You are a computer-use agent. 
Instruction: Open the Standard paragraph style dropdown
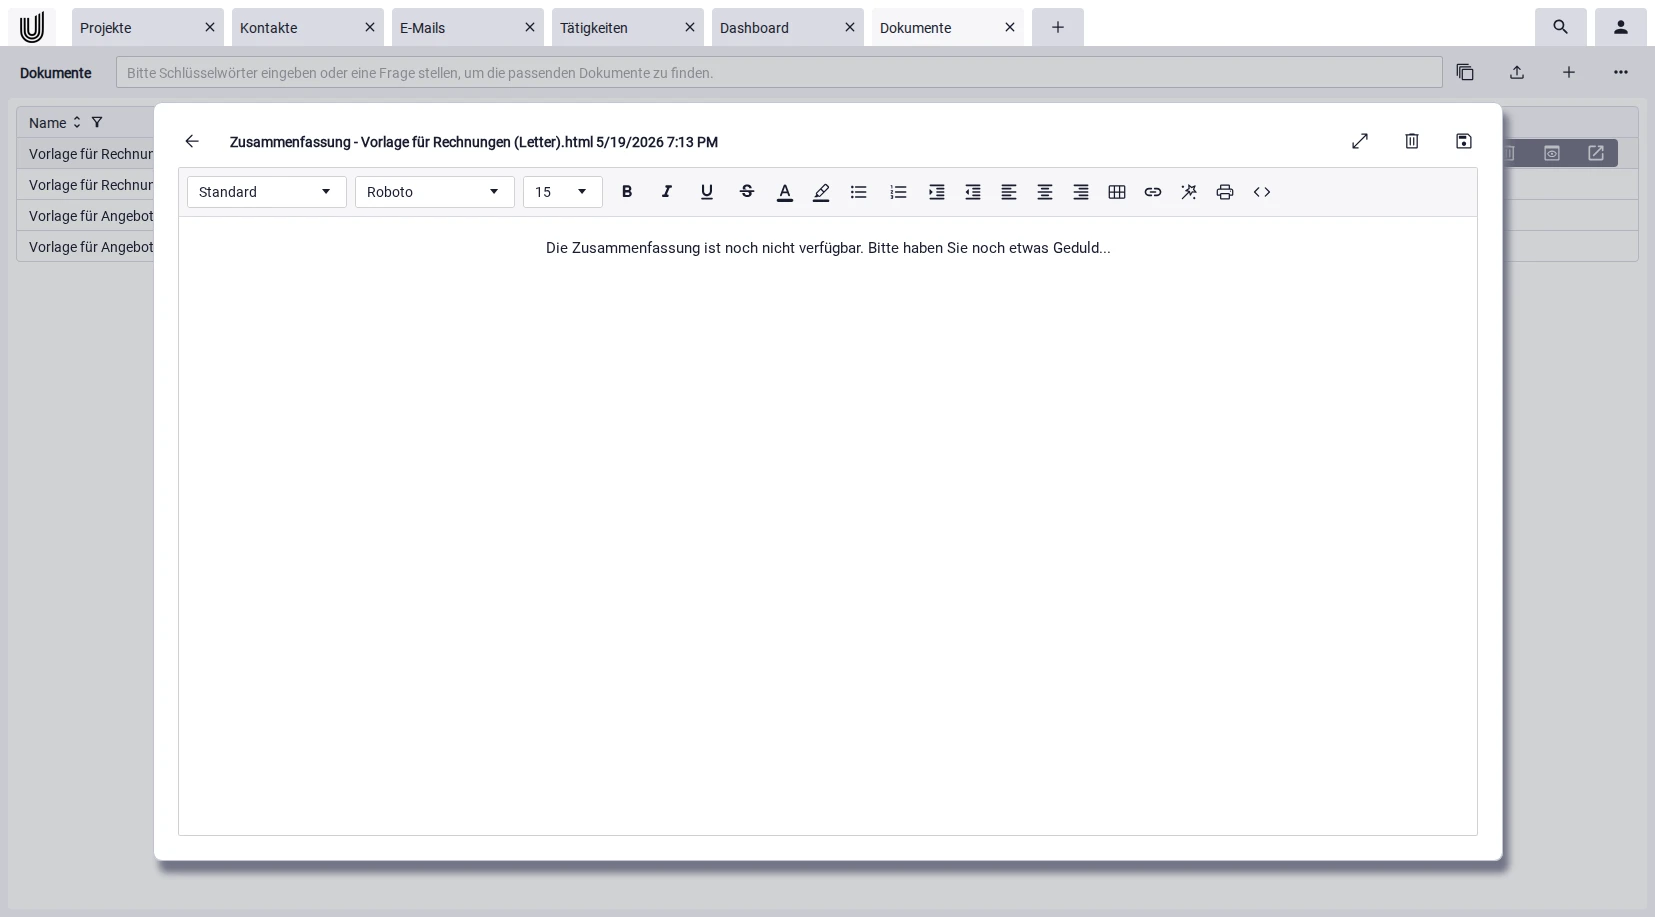(x=267, y=192)
